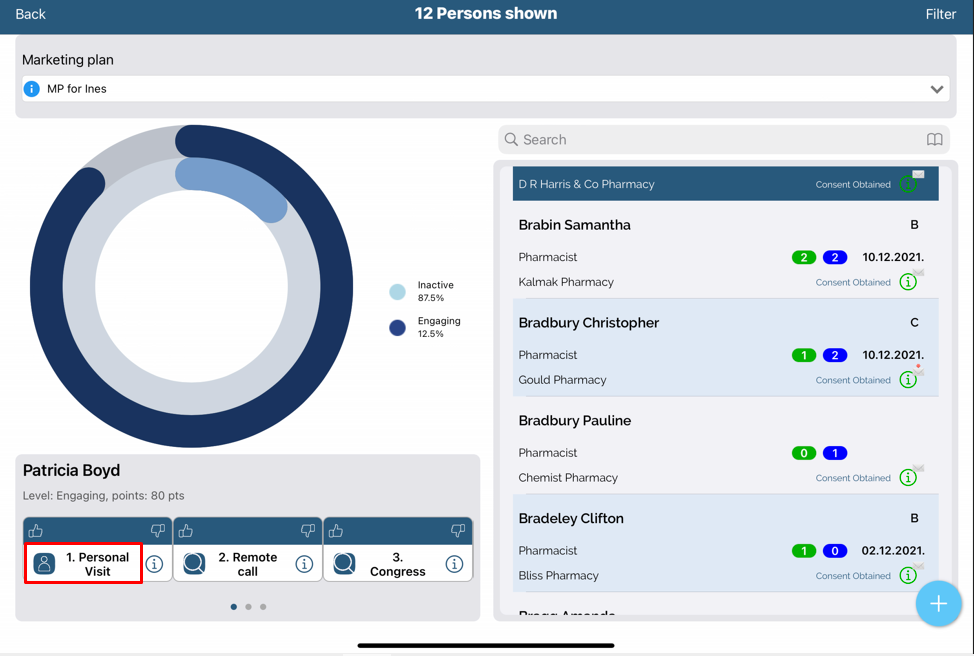
Task: Open info for Congress activity
Action: pyautogui.click(x=454, y=564)
